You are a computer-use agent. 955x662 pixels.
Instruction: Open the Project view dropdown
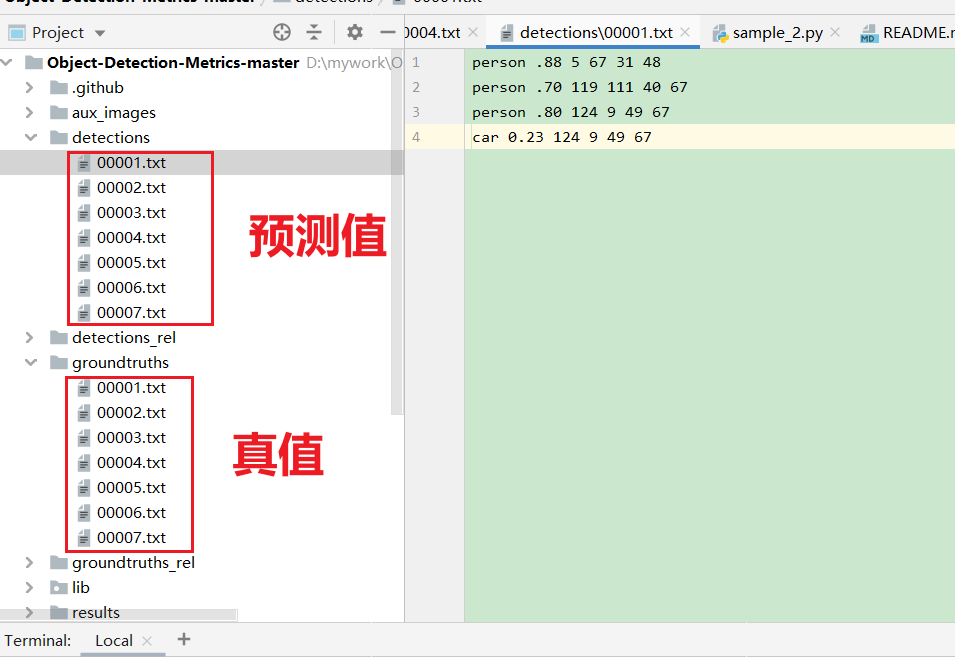click(100, 33)
